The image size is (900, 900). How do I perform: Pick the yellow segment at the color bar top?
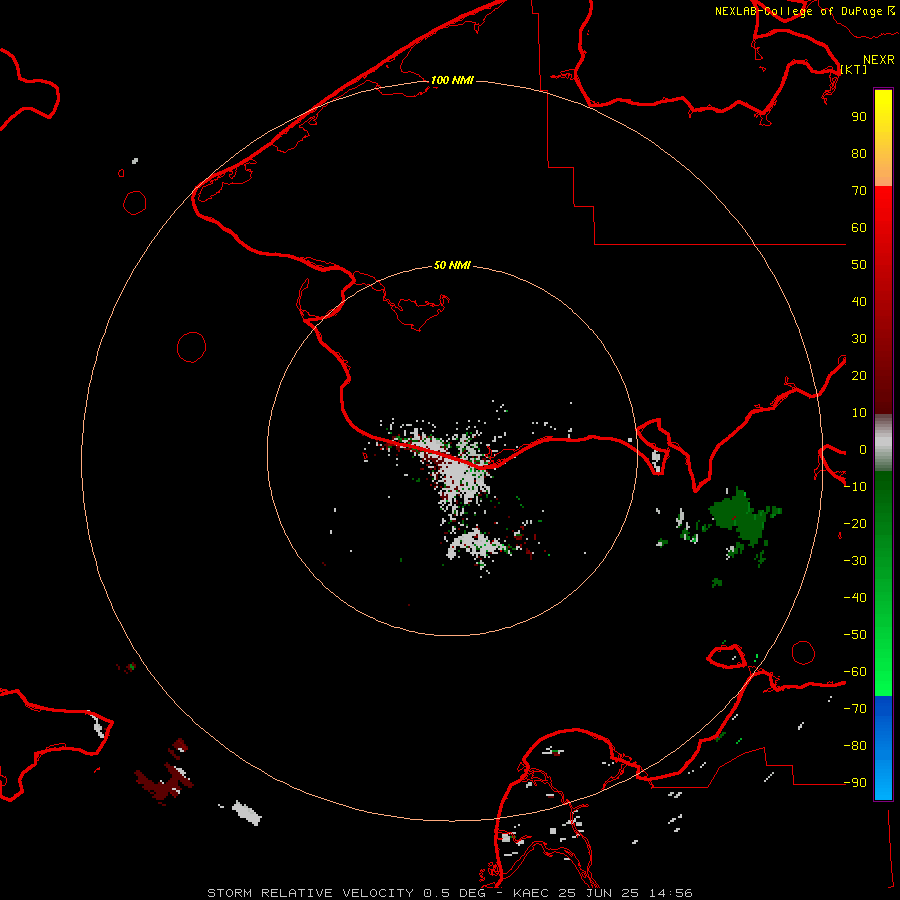[x=883, y=138]
